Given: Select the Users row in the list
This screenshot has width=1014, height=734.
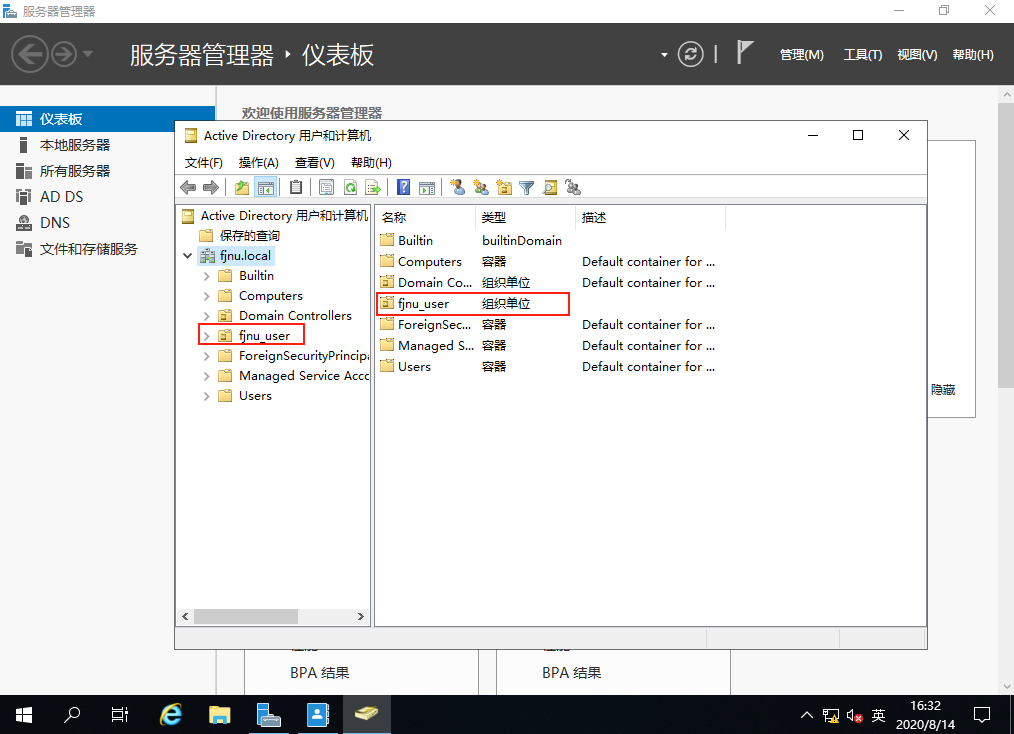Looking at the screenshot, I should pos(547,367).
